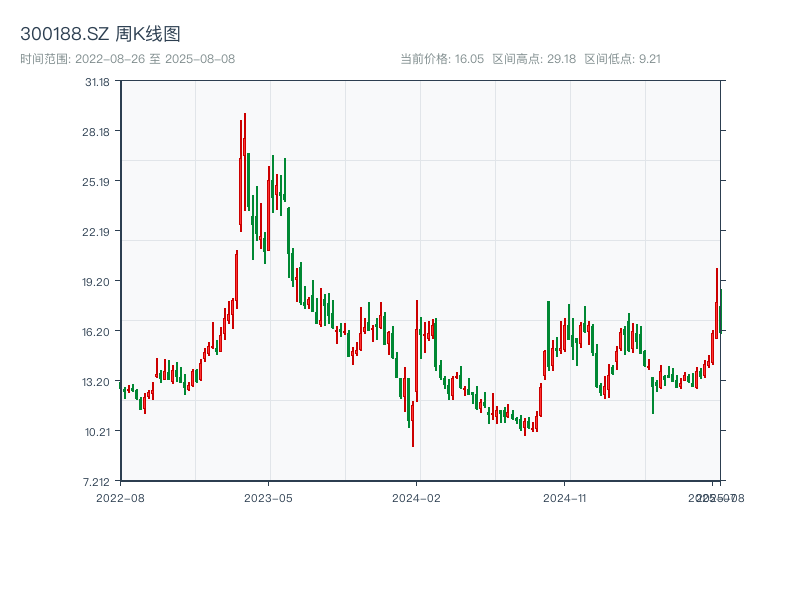Click the lowest candlestick near 9.21

tap(412, 440)
